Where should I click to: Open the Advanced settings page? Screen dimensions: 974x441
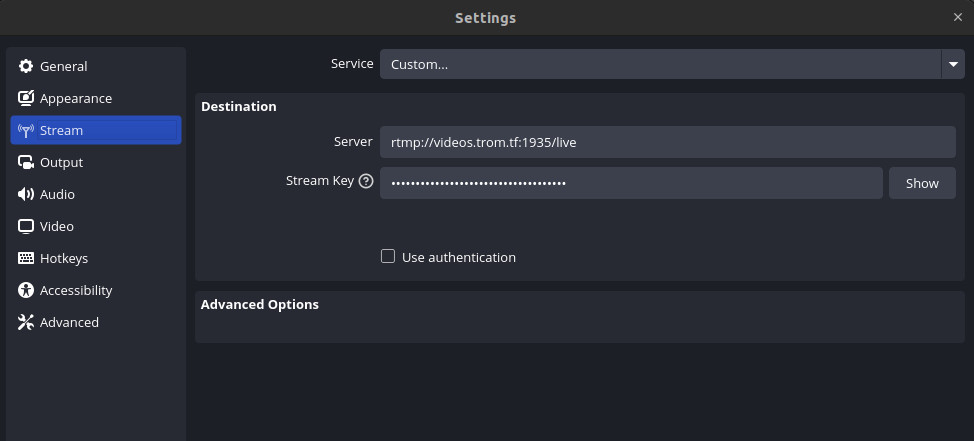tap(96, 322)
